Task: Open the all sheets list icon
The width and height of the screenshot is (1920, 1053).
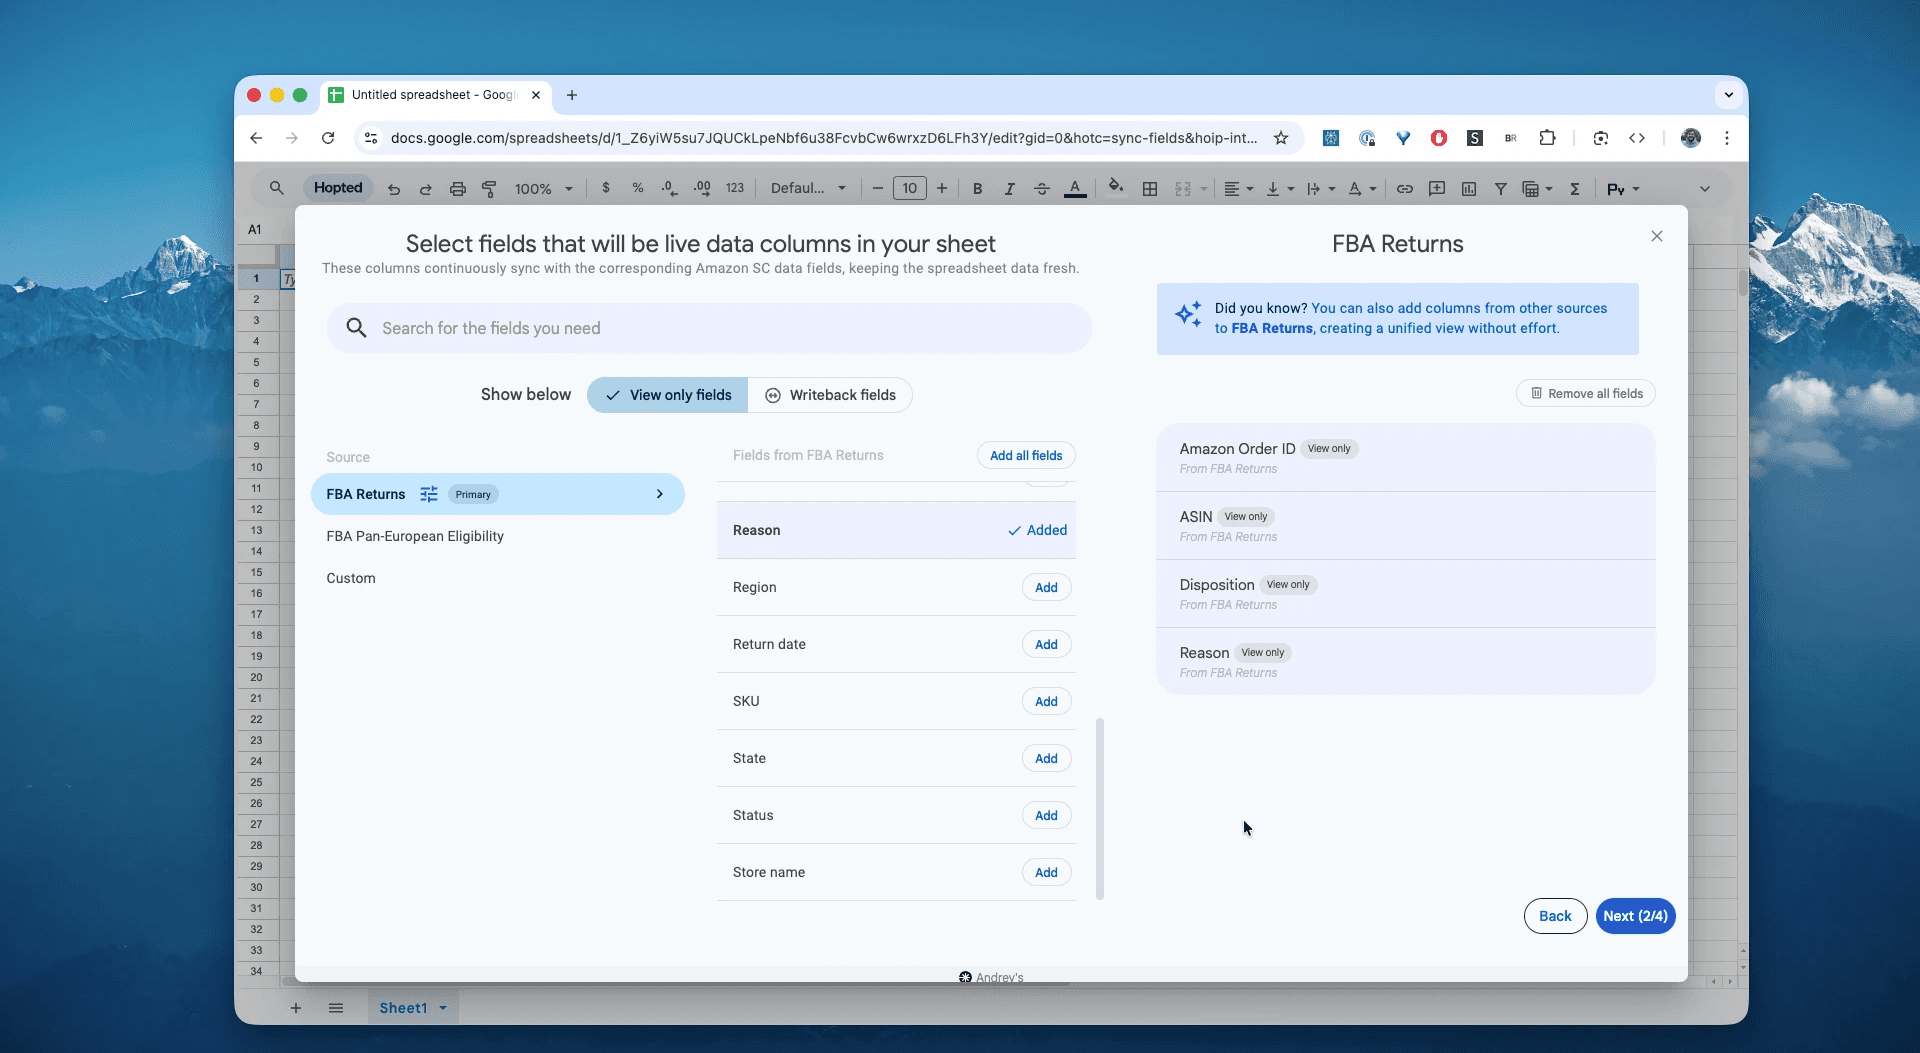Action: click(336, 1008)
